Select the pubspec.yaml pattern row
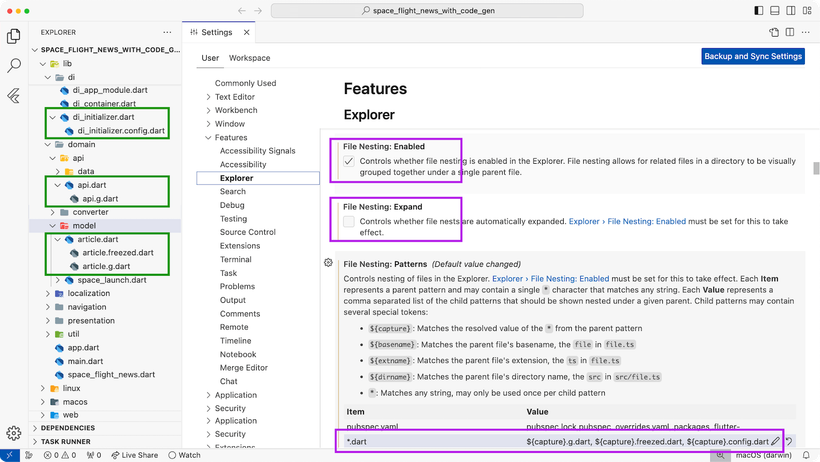 (570, 427)
